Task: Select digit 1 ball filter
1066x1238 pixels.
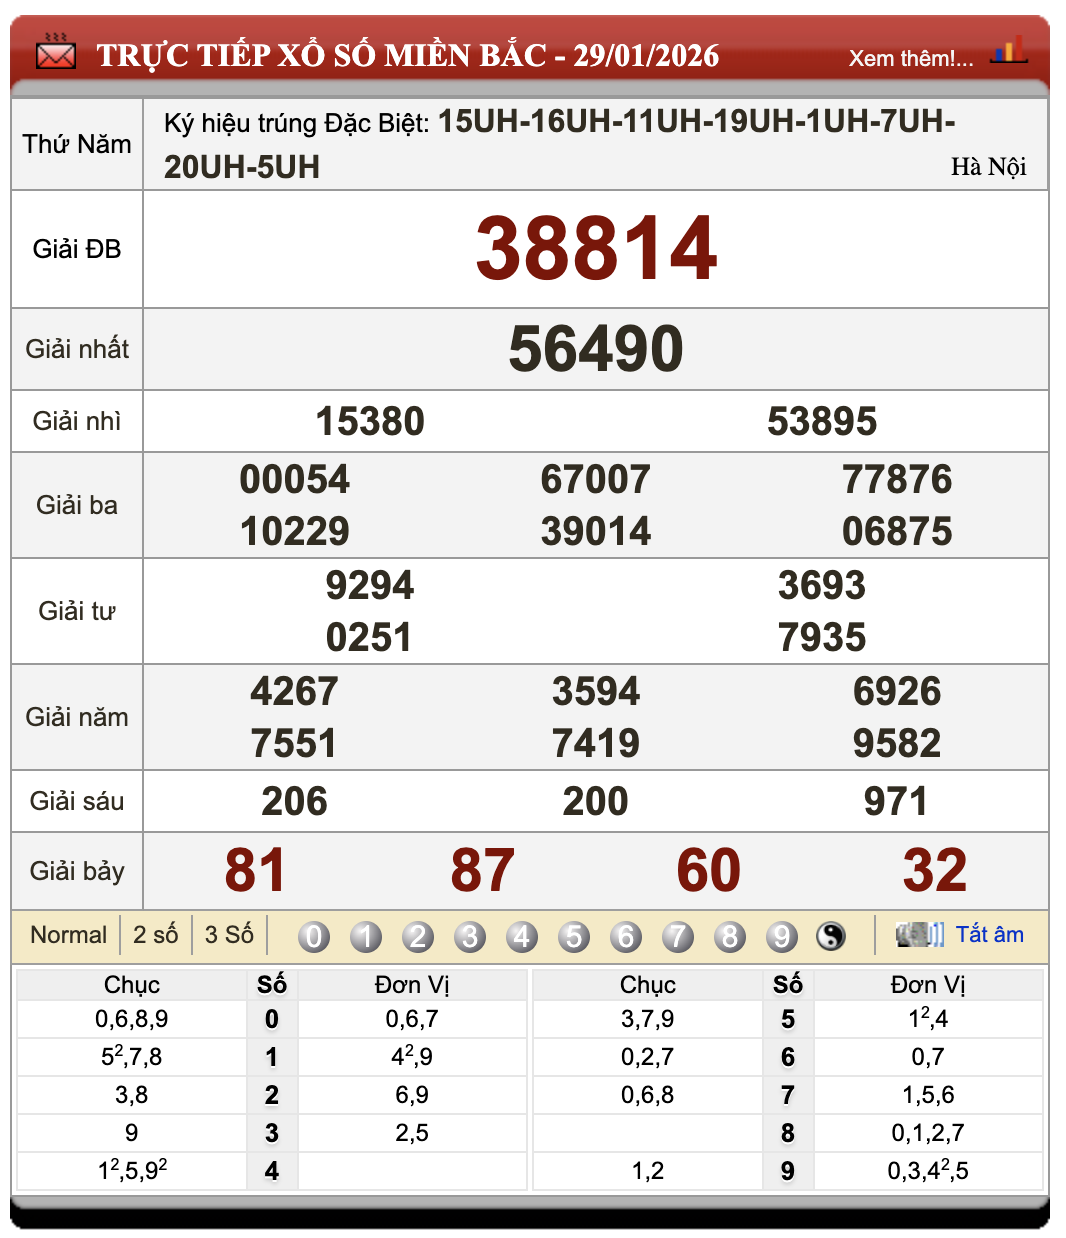Action: (366, 937)
